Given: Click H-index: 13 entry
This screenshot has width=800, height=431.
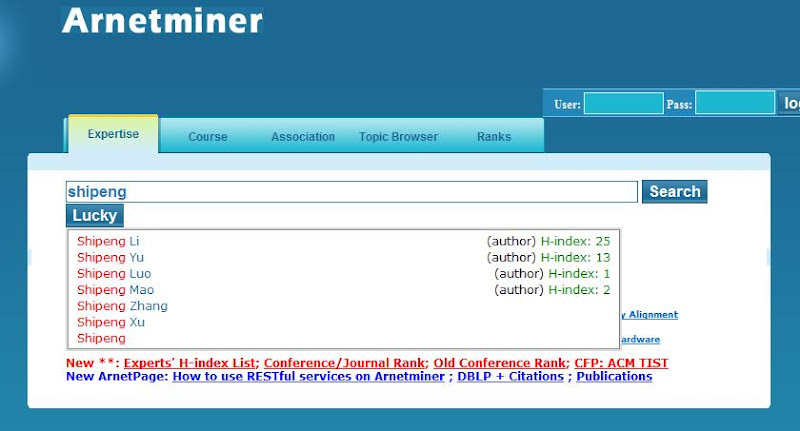Looking at the screenshot, I should pyautogui.click(x=576, y=258).
